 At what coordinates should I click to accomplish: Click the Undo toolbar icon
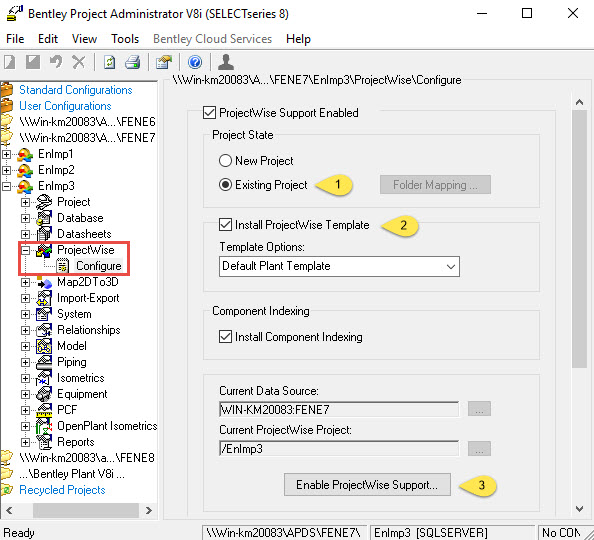click(56, 62)
